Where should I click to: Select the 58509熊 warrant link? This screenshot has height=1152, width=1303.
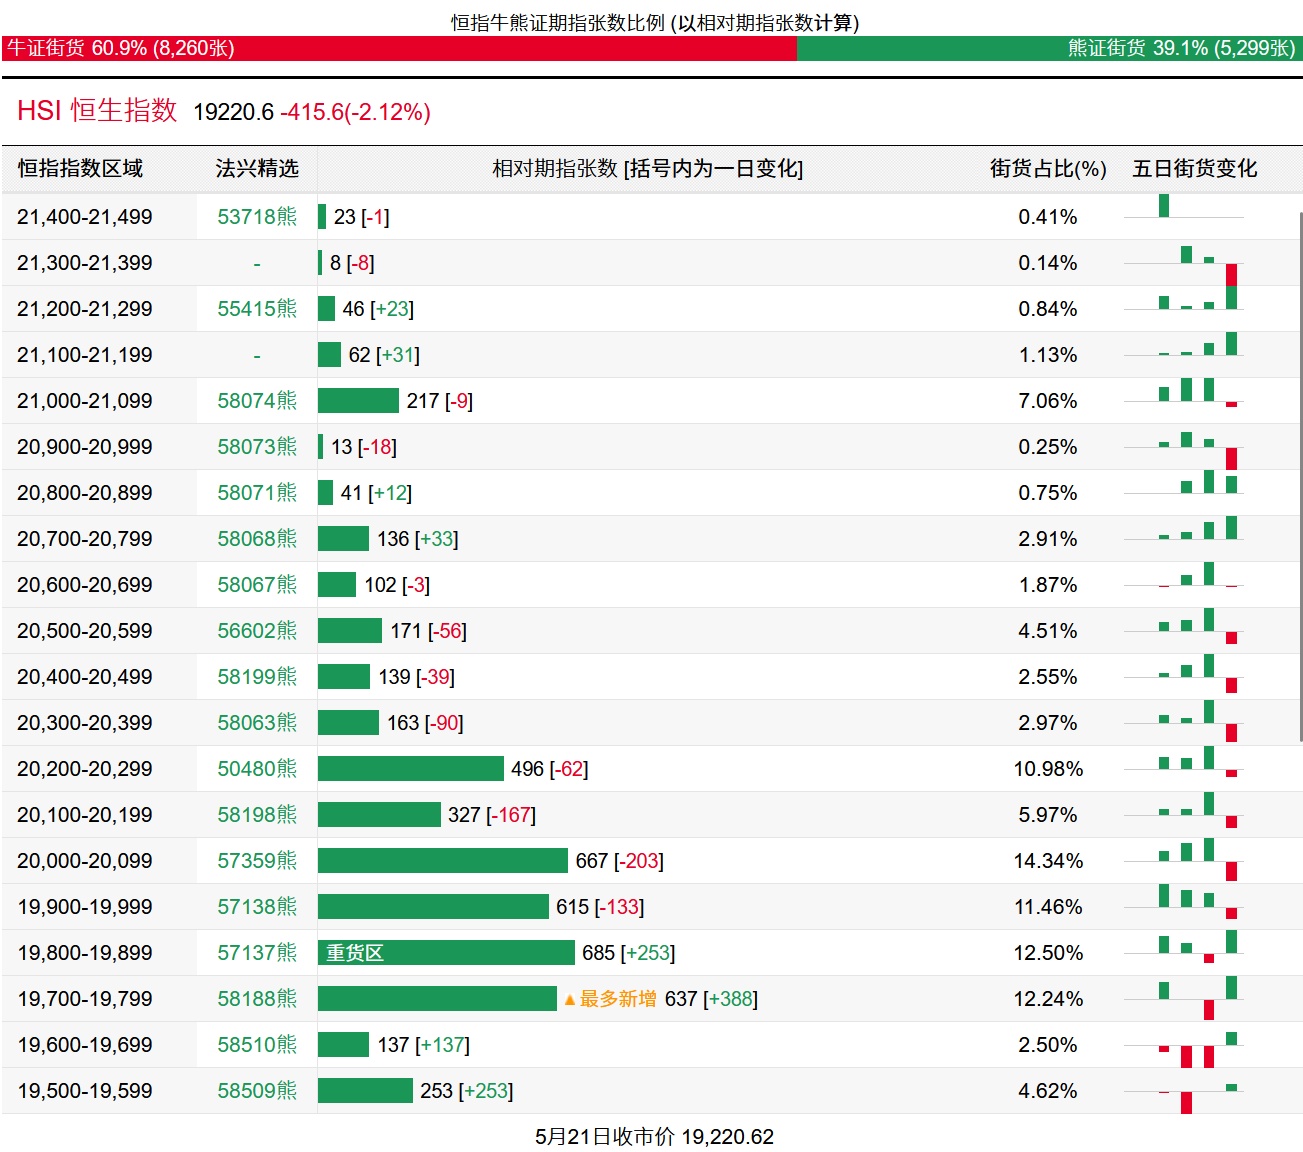pos(257,1091)
